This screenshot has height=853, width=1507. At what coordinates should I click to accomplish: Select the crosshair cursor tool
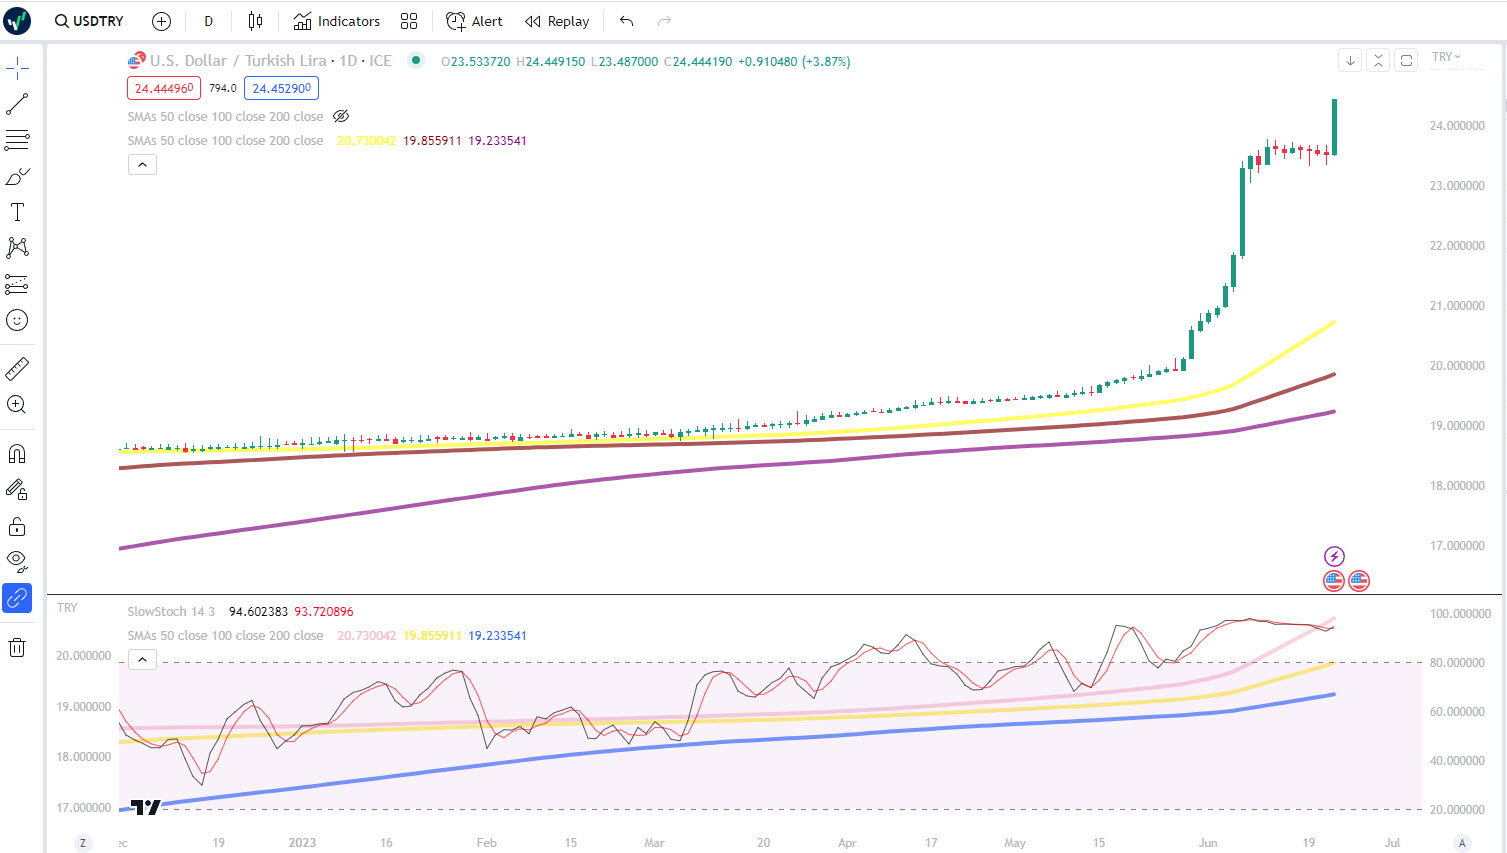point(17,68)
